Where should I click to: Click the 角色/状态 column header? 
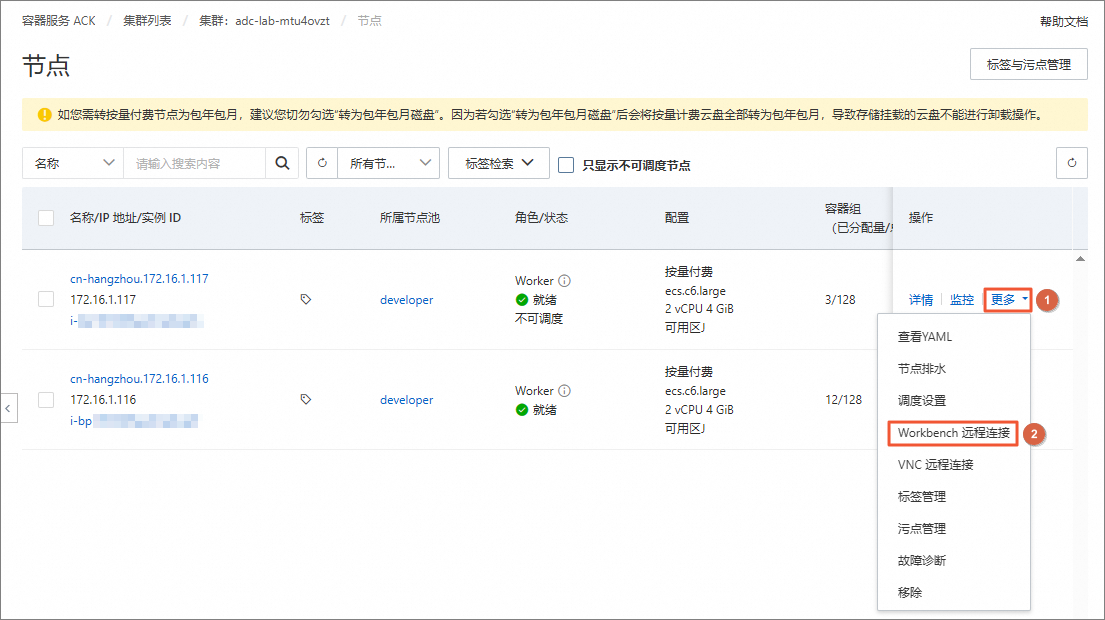541,218
